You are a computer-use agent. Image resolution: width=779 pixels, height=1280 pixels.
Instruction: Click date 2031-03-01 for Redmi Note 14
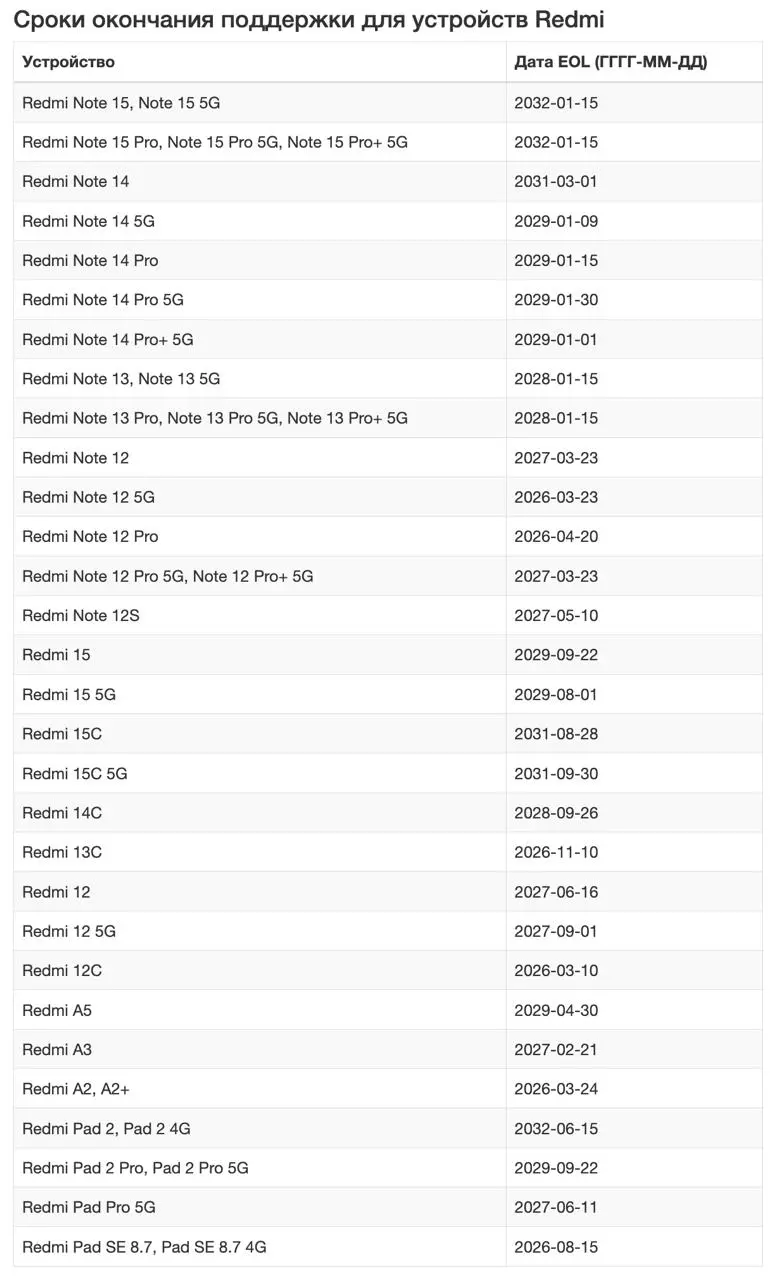point(556,182)
